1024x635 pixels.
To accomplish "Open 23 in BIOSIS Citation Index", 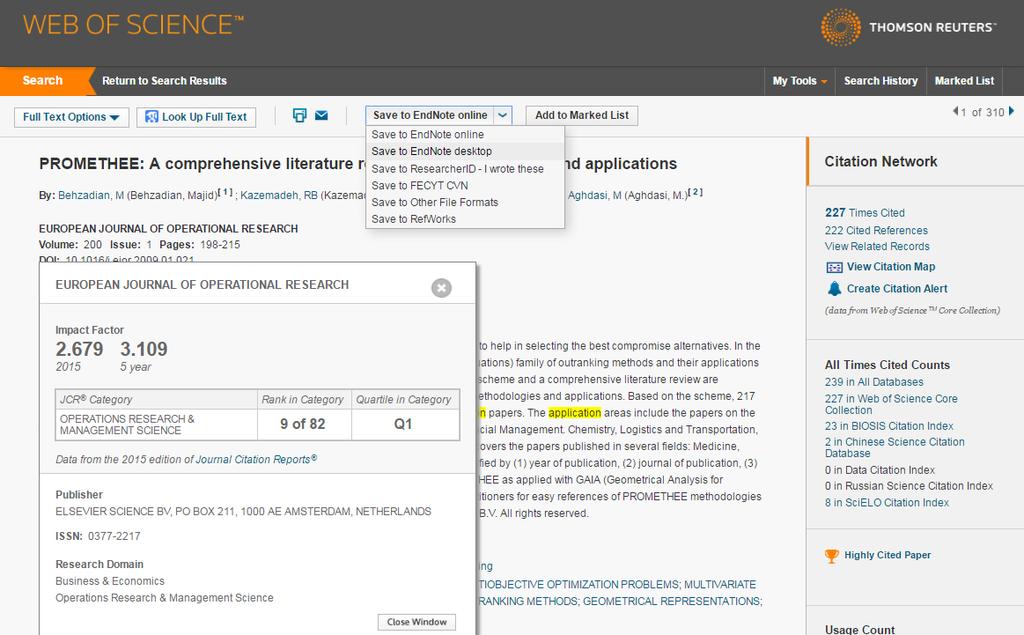I will pyautogui.click(x=889, y=426).
